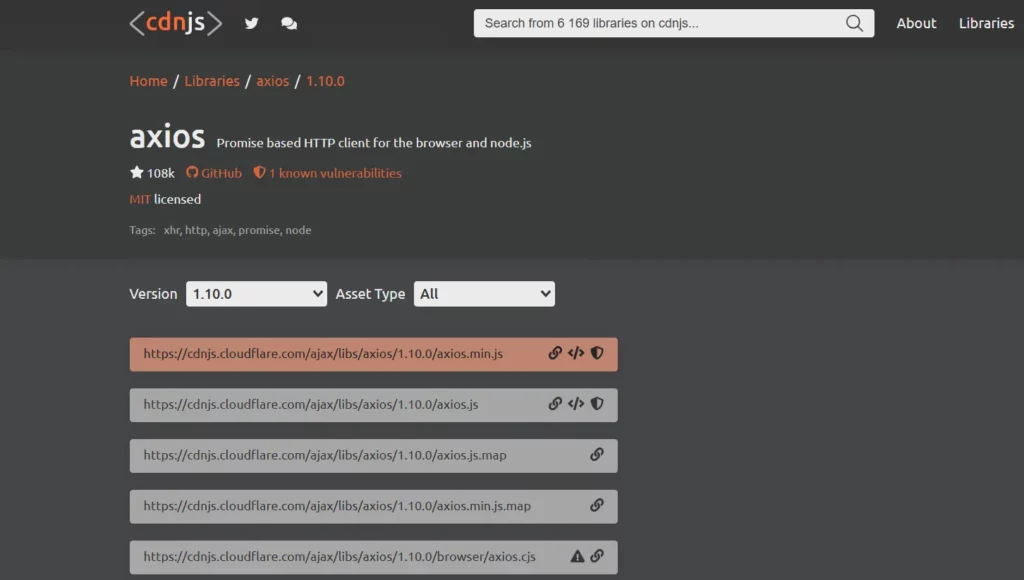Copy URL icon for axios.min.js
The width and height of the screenshot is (1024, 580).
click(554, 353)
